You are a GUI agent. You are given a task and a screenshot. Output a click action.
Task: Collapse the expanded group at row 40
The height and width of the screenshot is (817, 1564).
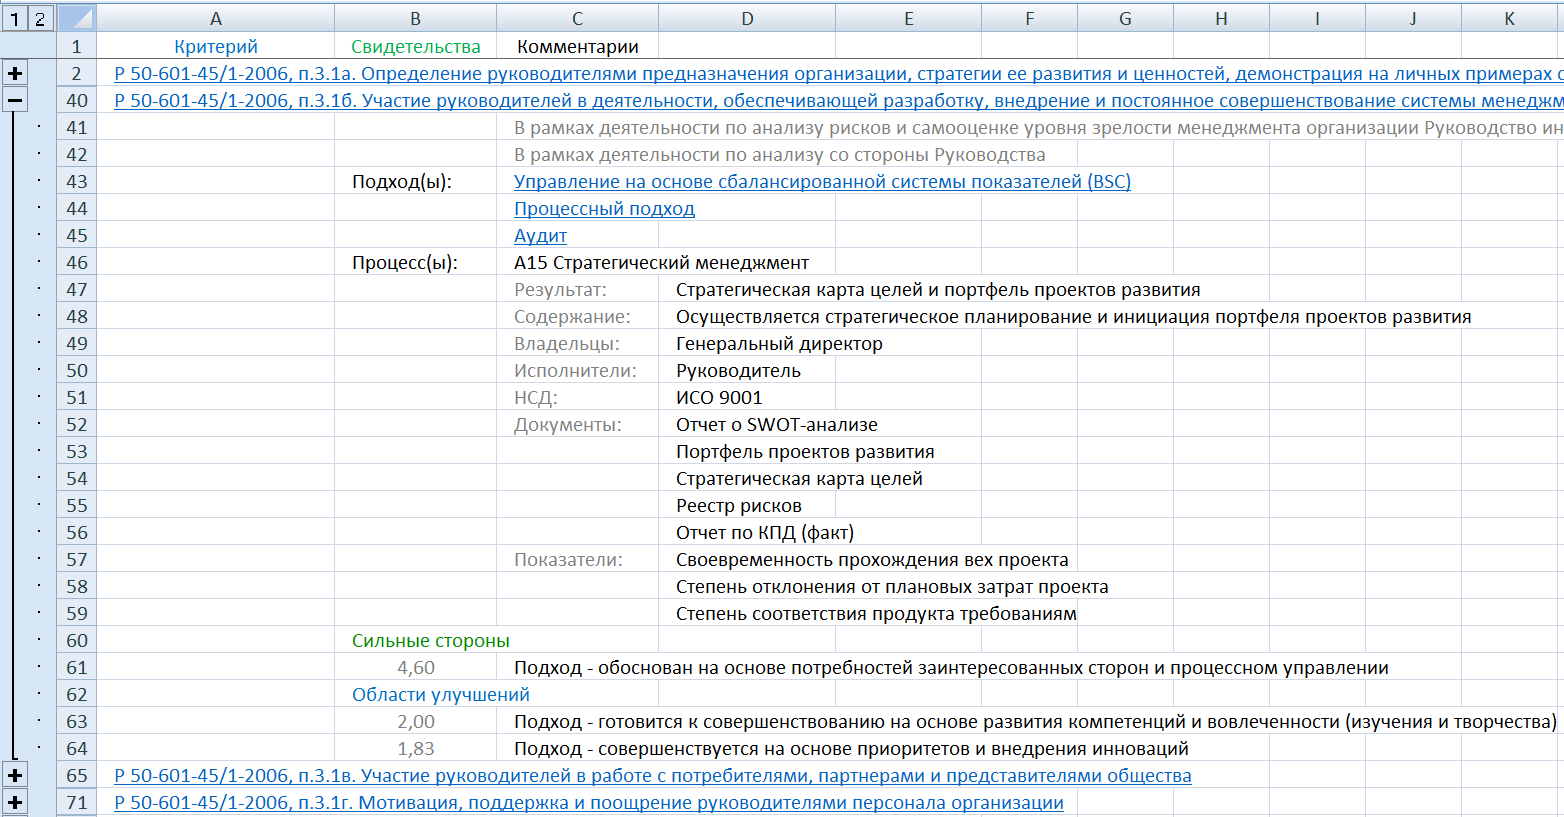tap(15, 101)
